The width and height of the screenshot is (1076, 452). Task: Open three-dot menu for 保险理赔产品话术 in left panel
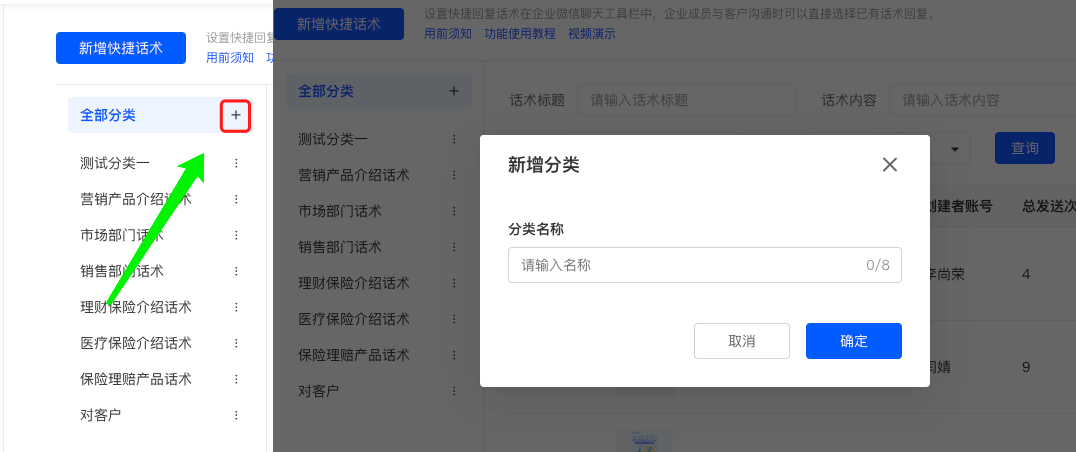[236, 379]
